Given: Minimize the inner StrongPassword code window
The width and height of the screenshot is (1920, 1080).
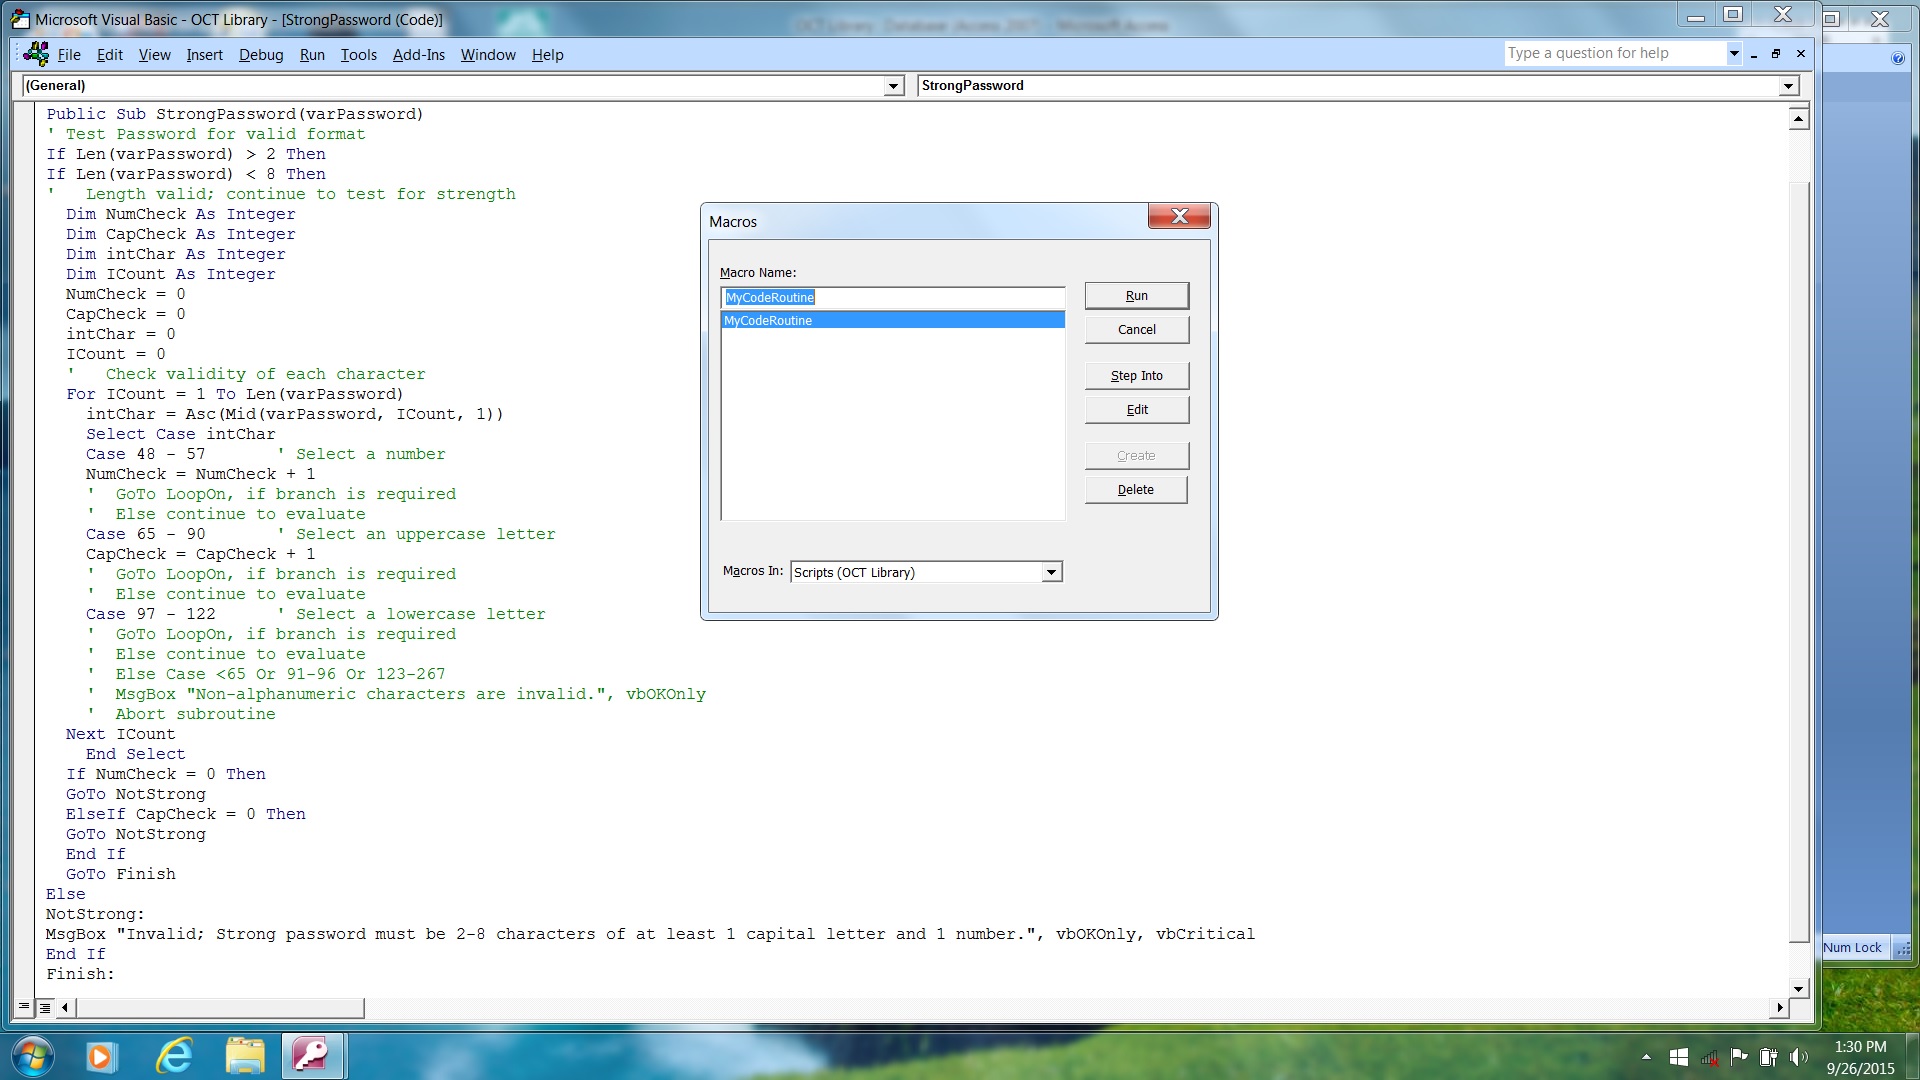Looking at the screenshot, I should tap(1754, 54).
